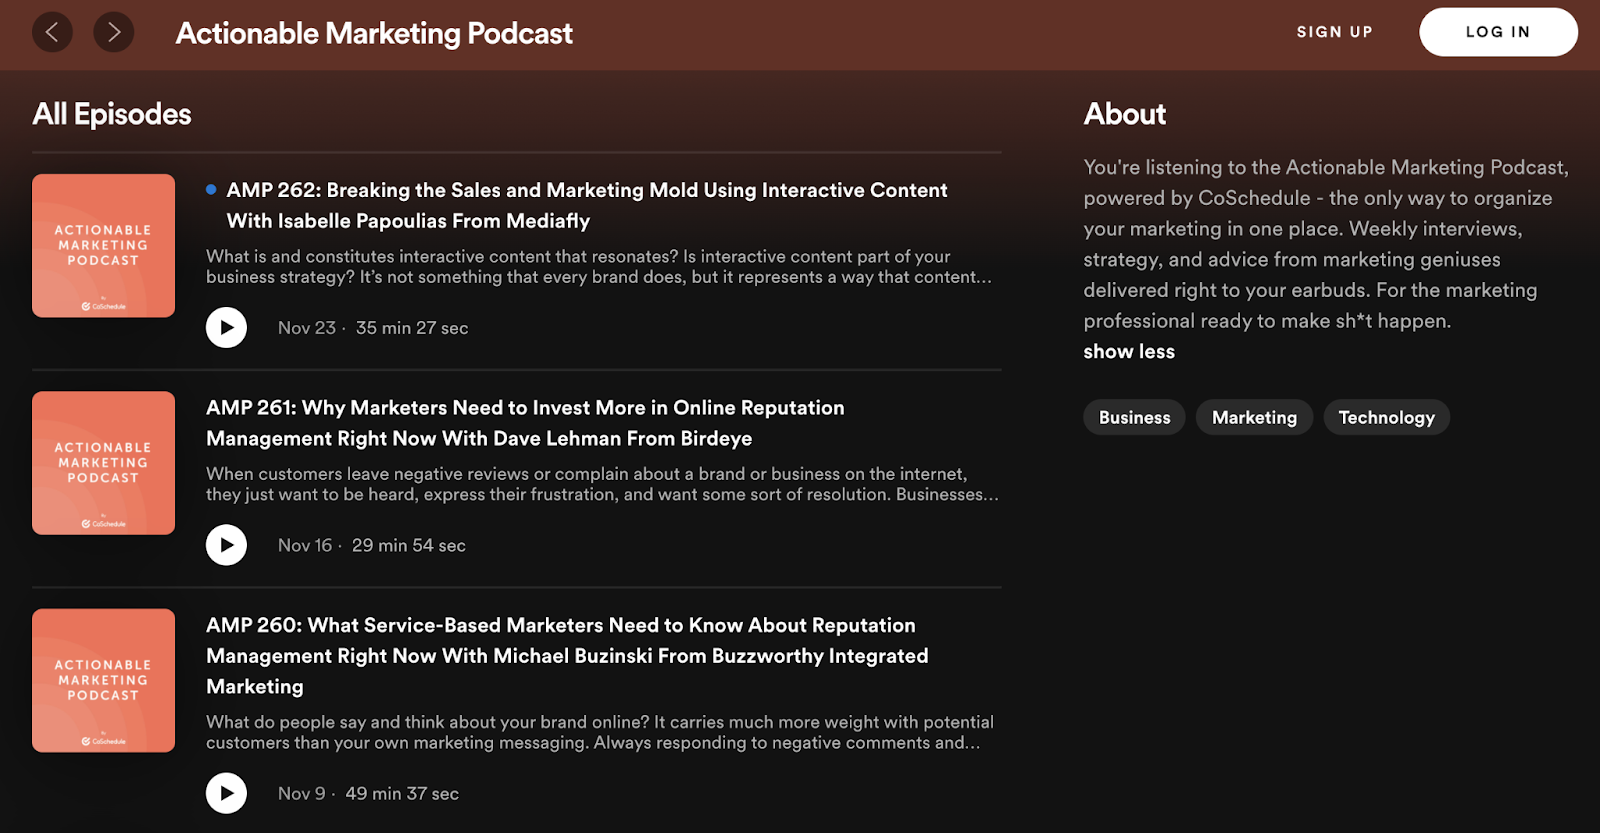The width and height of the screenshot is (1600, 833).
Task: Click the 'All Episodes' heading
Action: pos(112,114)
